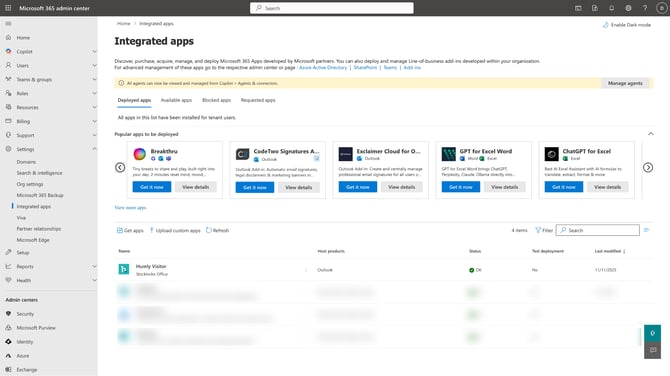This screenshot has width=670, height=376.
Task: Show next popular apps carousel arrow
Action: [648, 167]
